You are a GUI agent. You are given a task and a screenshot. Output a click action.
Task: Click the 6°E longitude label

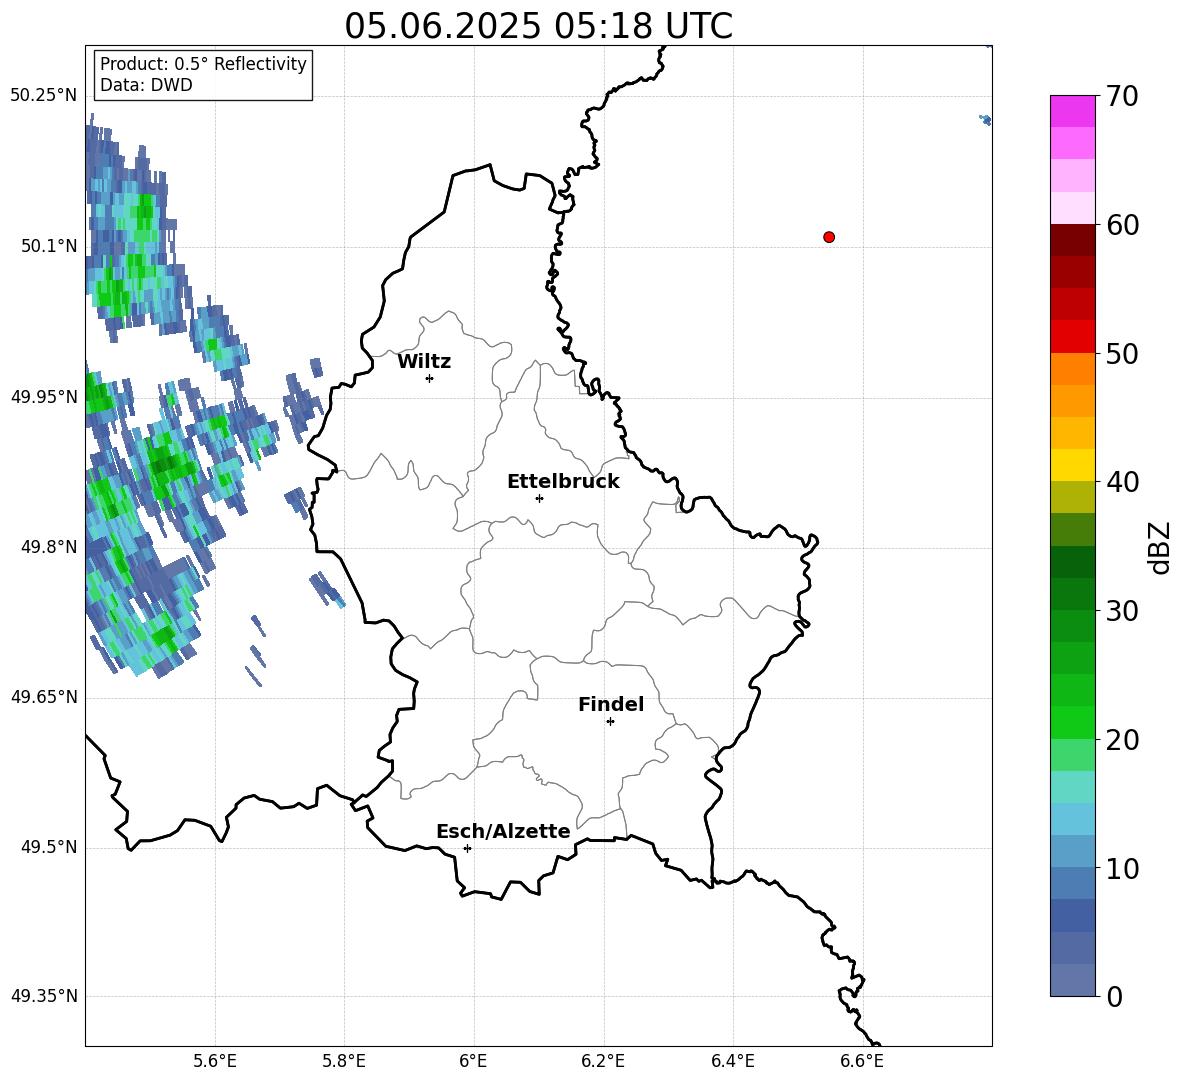click(473, 1062)
